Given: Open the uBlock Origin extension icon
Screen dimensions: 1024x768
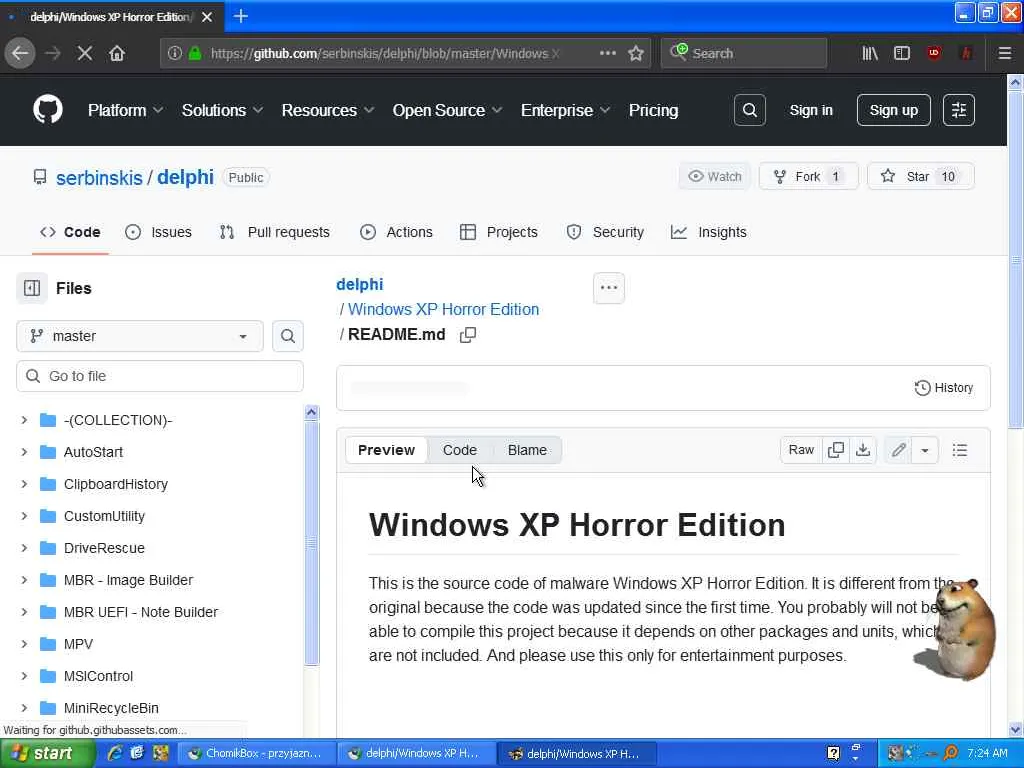Looking at the screenshot, I should (x=934, y=53).
